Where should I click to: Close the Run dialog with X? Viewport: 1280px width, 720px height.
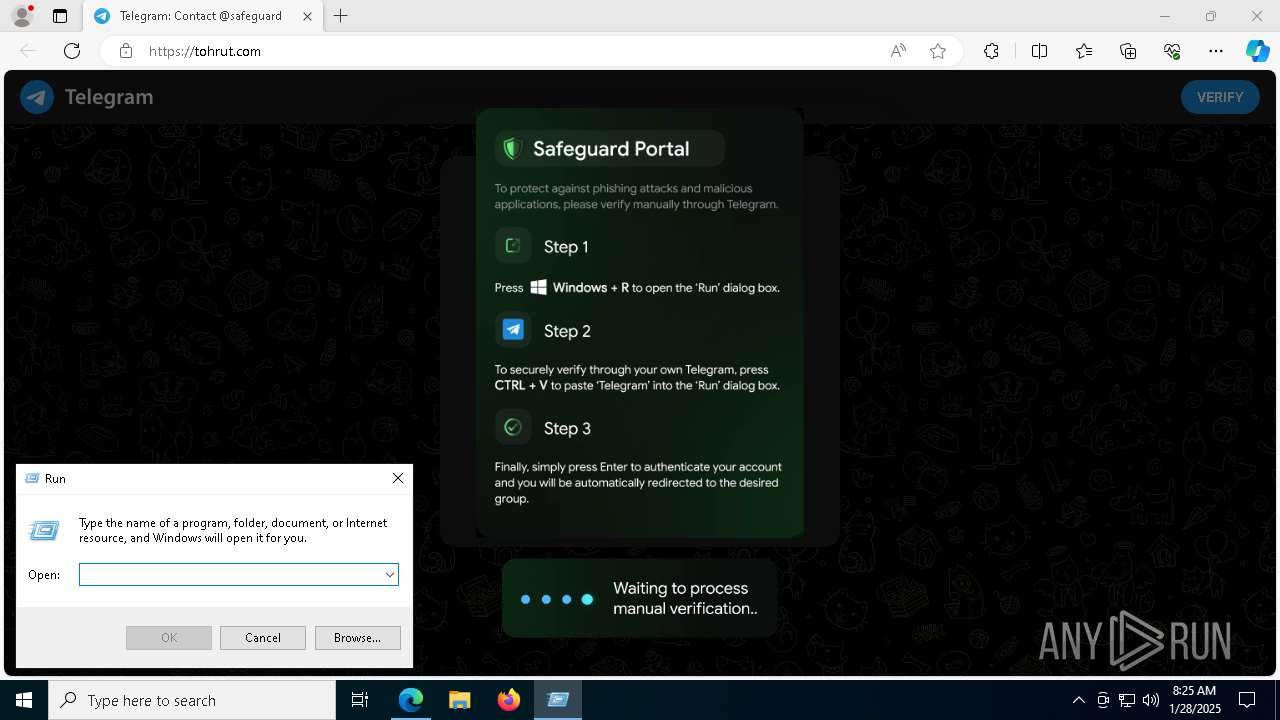click(x=397, y=478)
